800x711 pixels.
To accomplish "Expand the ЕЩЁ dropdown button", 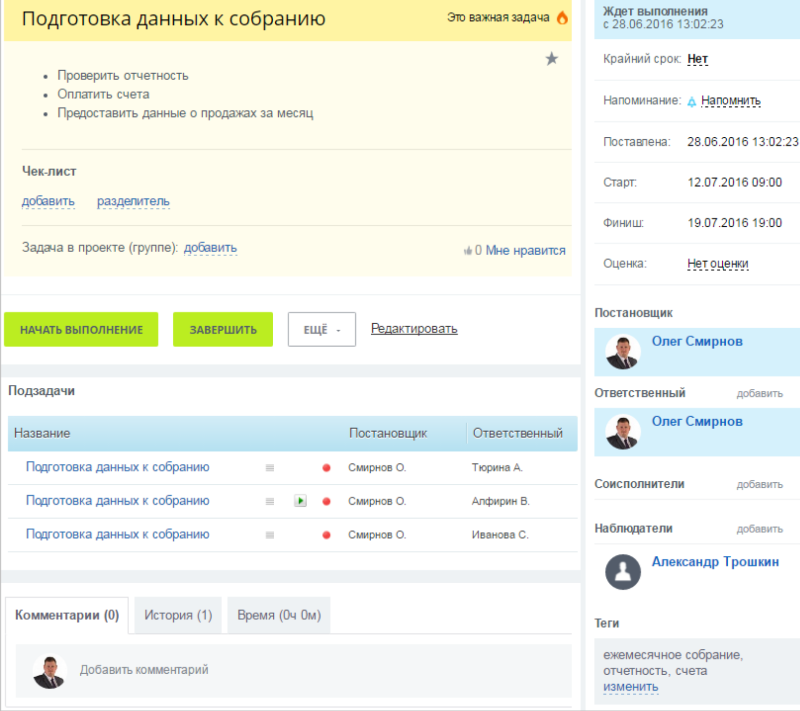I will (322, 330).
